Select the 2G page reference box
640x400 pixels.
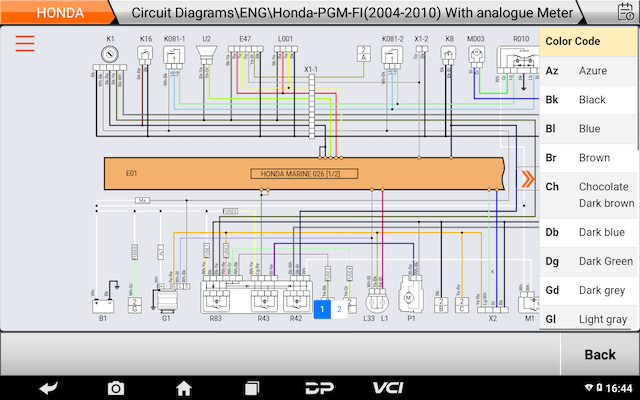(x=135, y=305)
